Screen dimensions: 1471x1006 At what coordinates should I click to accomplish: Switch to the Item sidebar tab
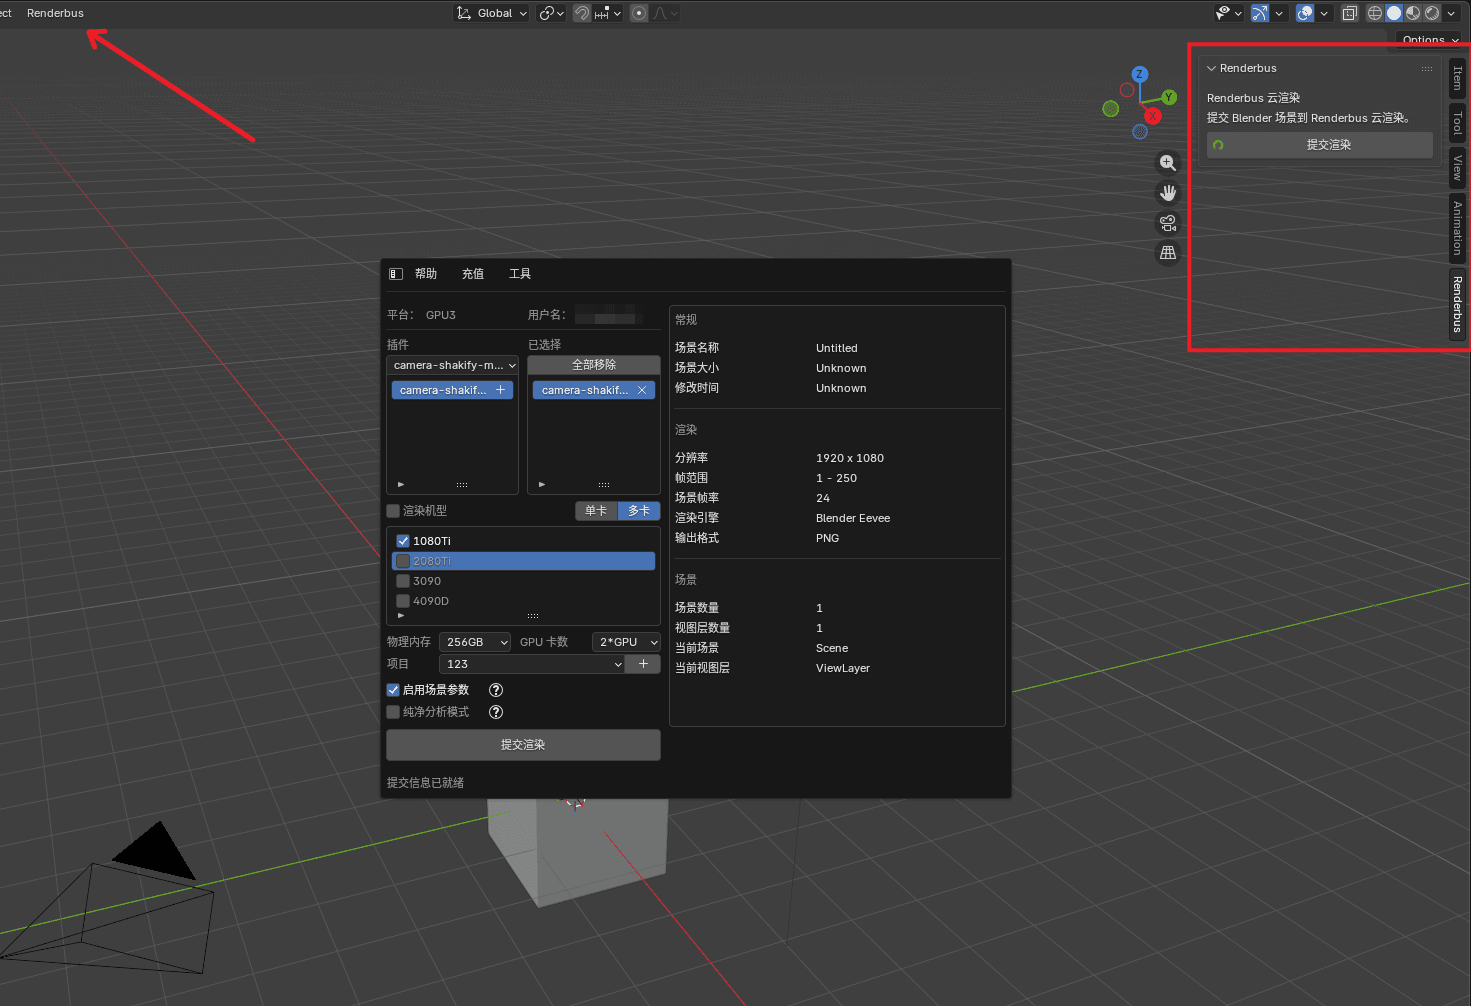(x=1457, y=78)
